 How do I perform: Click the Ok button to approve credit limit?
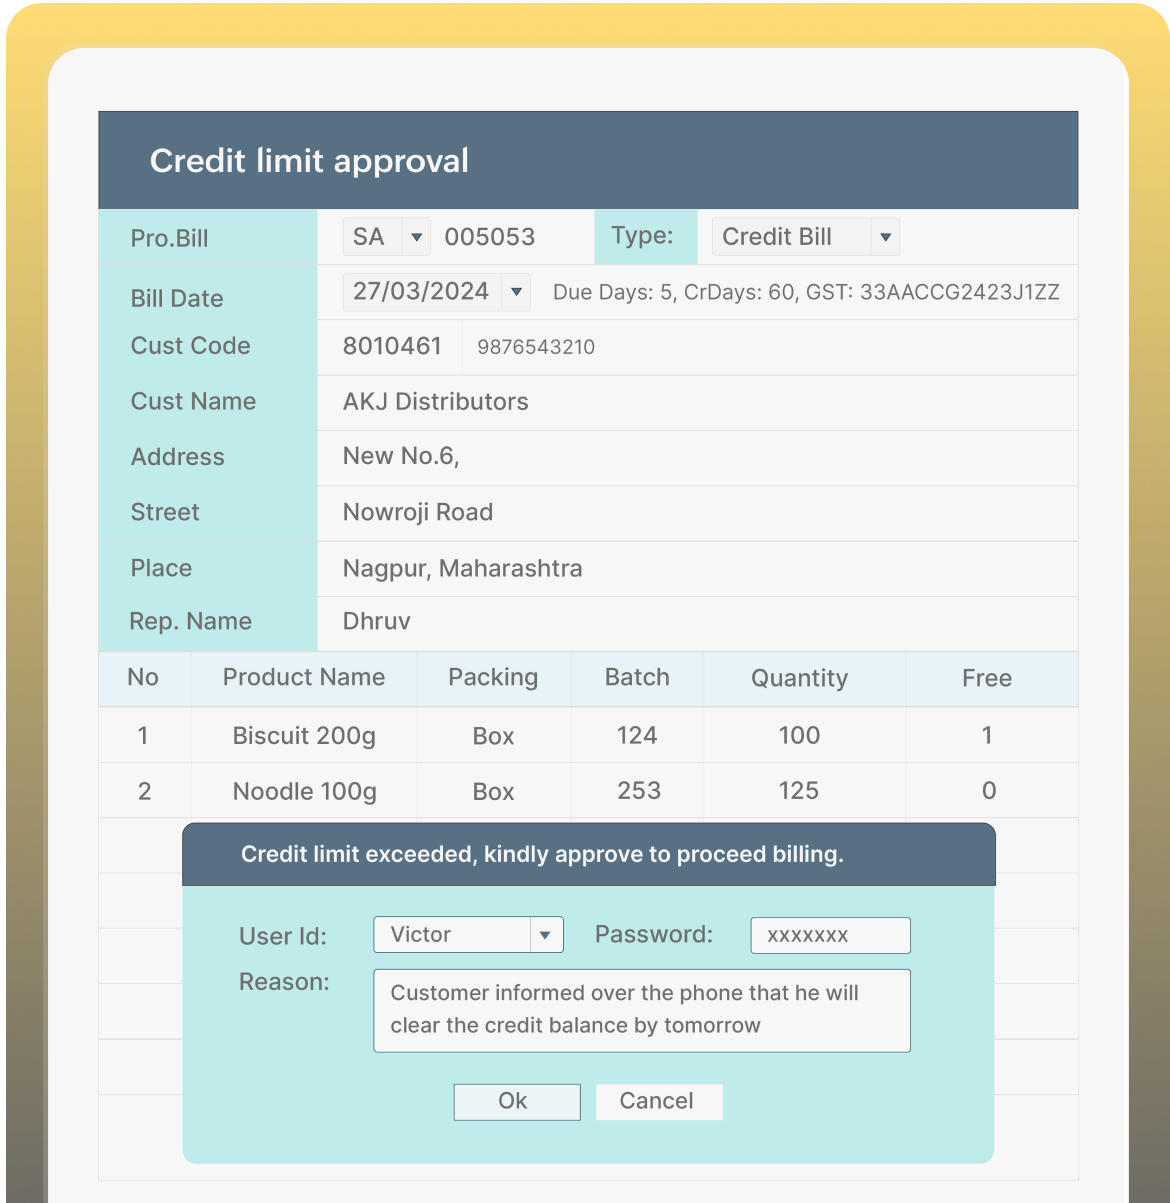(x=516, y=1101)
